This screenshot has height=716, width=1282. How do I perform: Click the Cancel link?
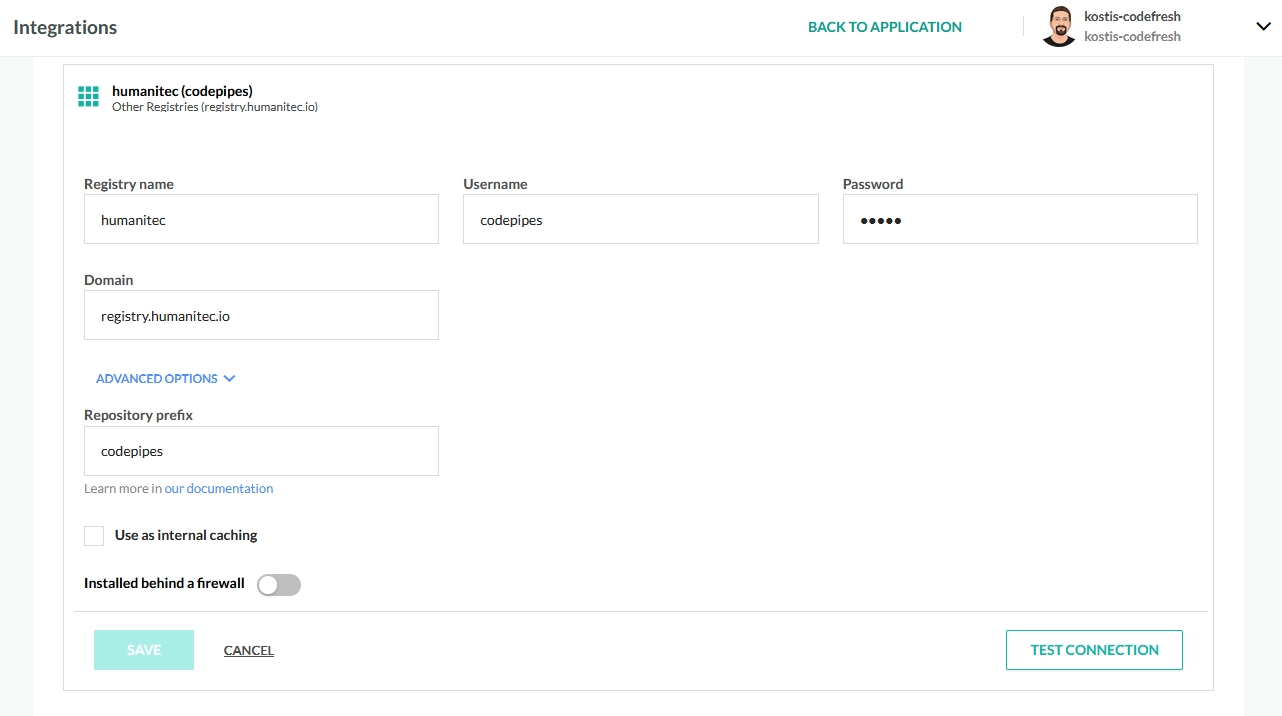click(249, 651)
